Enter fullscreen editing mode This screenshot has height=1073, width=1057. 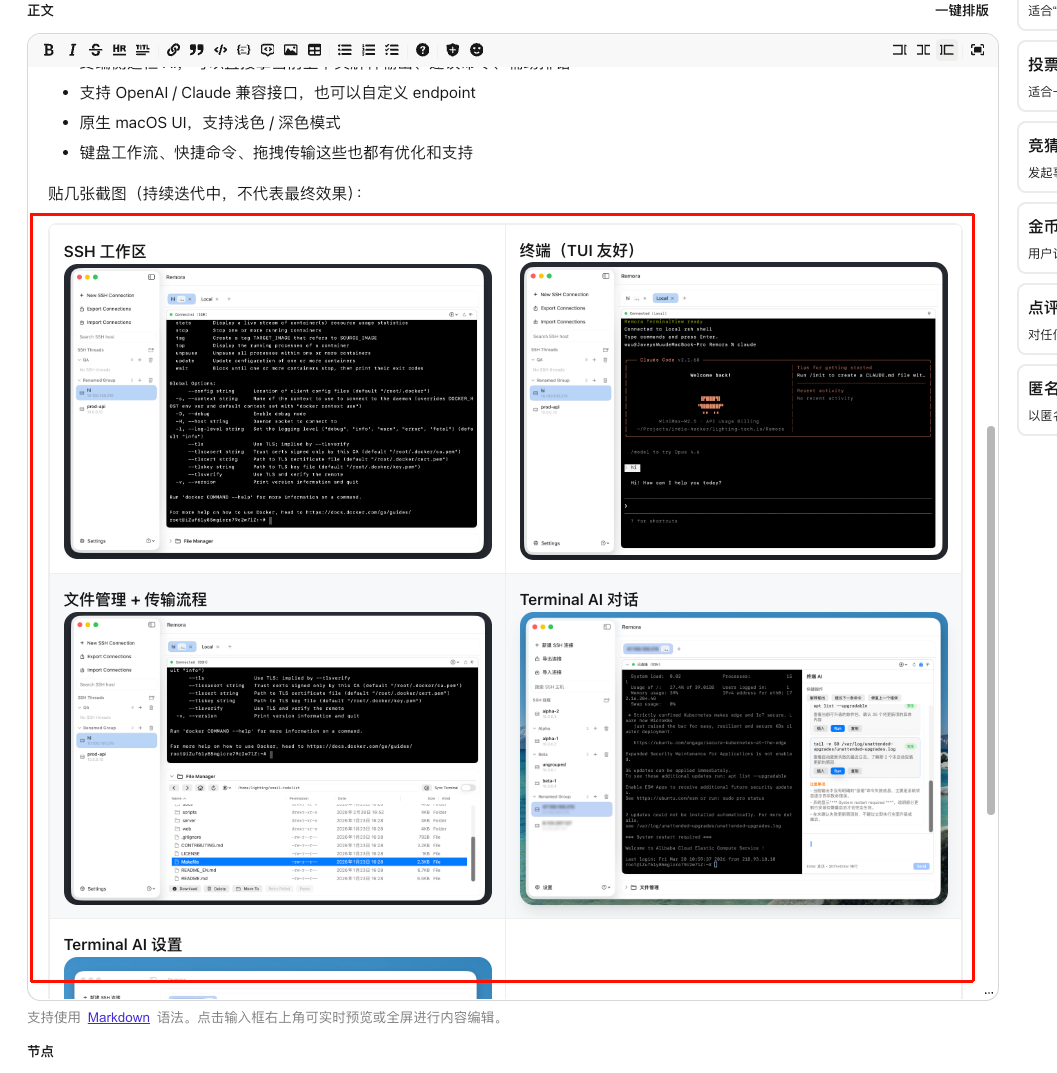point(977,50)
